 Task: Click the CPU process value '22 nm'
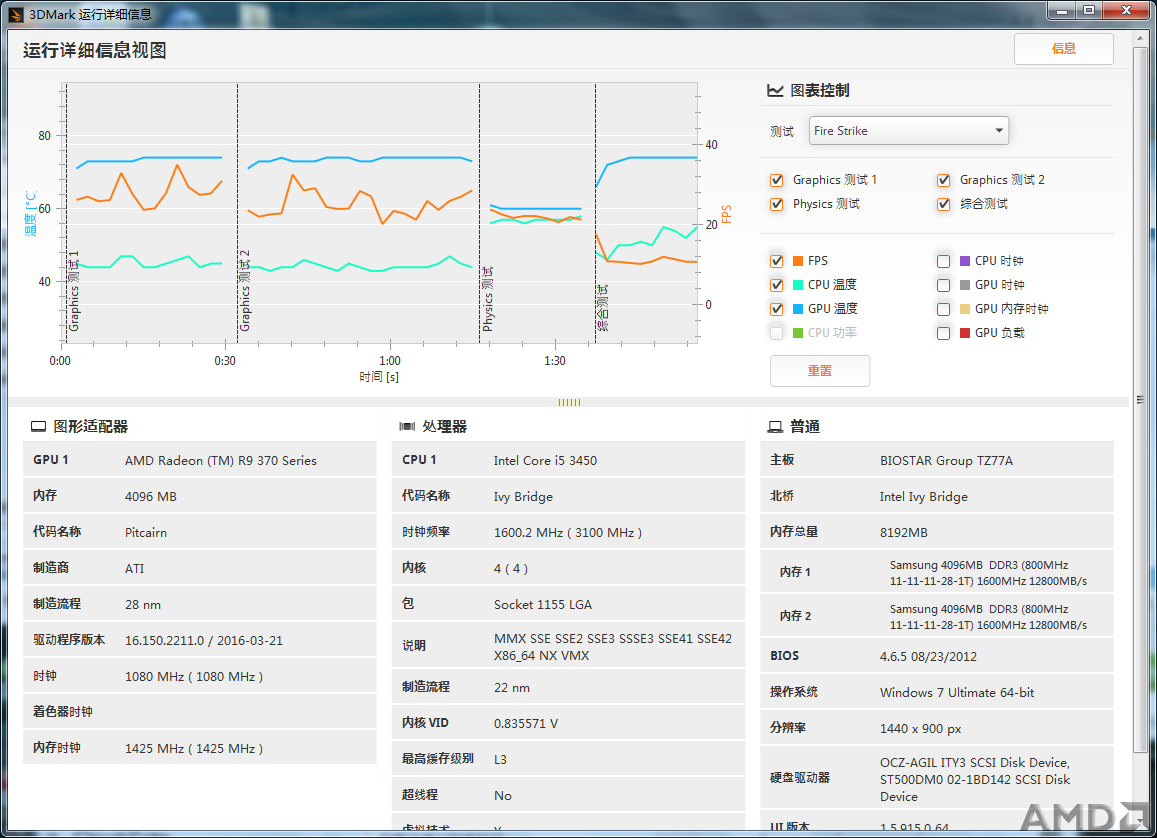pyautogui.click(x=511, y=688)
